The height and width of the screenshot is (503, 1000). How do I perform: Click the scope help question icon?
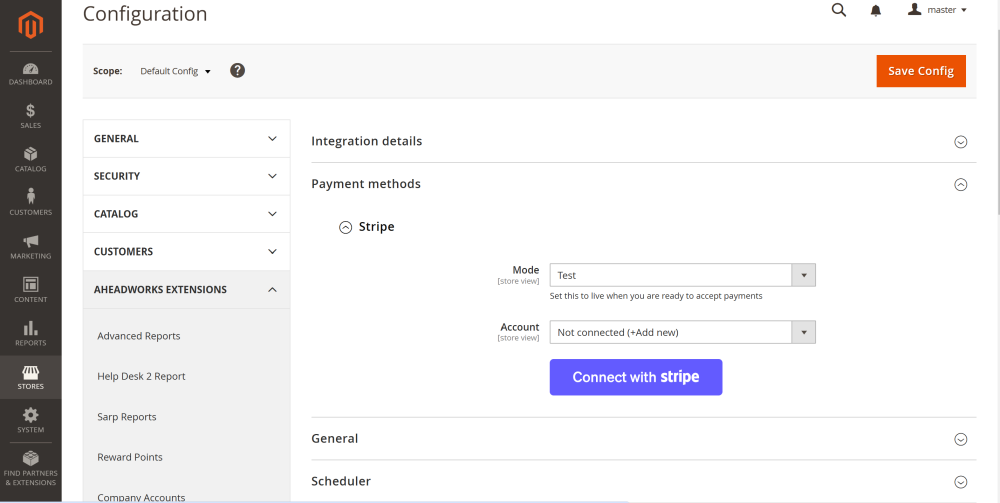237,71
